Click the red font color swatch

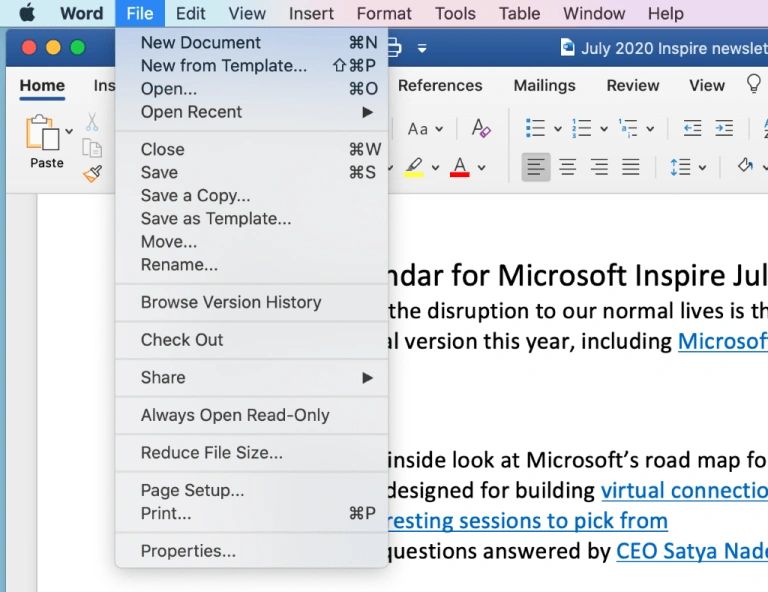[460, 167]
